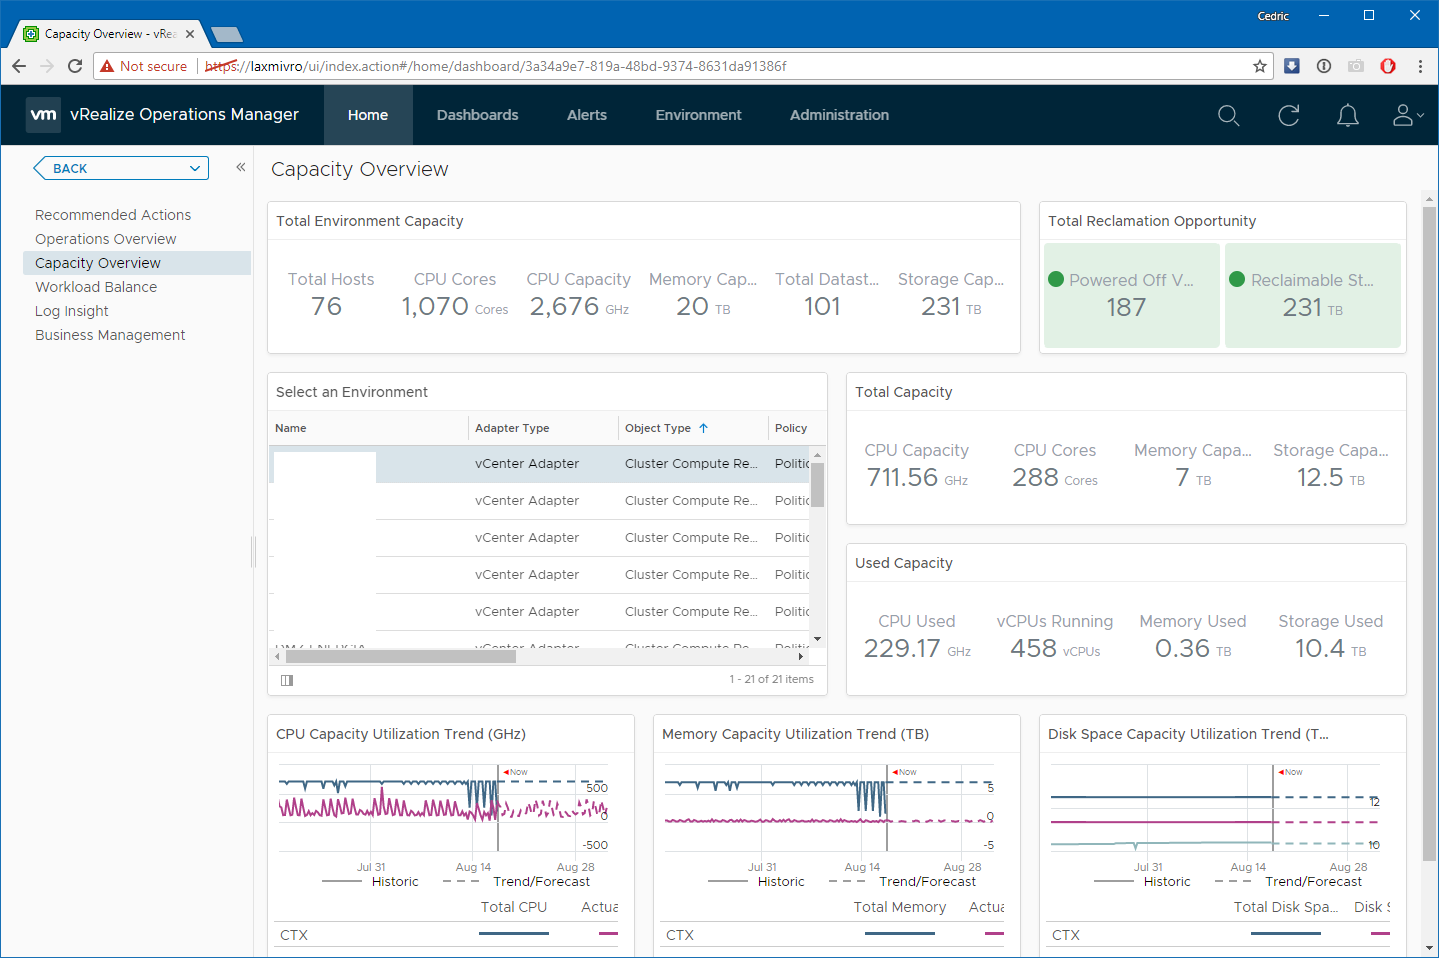The image size is (1439, 958).
Task: Reload the page in the browser
Action: [x=75, y=66]
